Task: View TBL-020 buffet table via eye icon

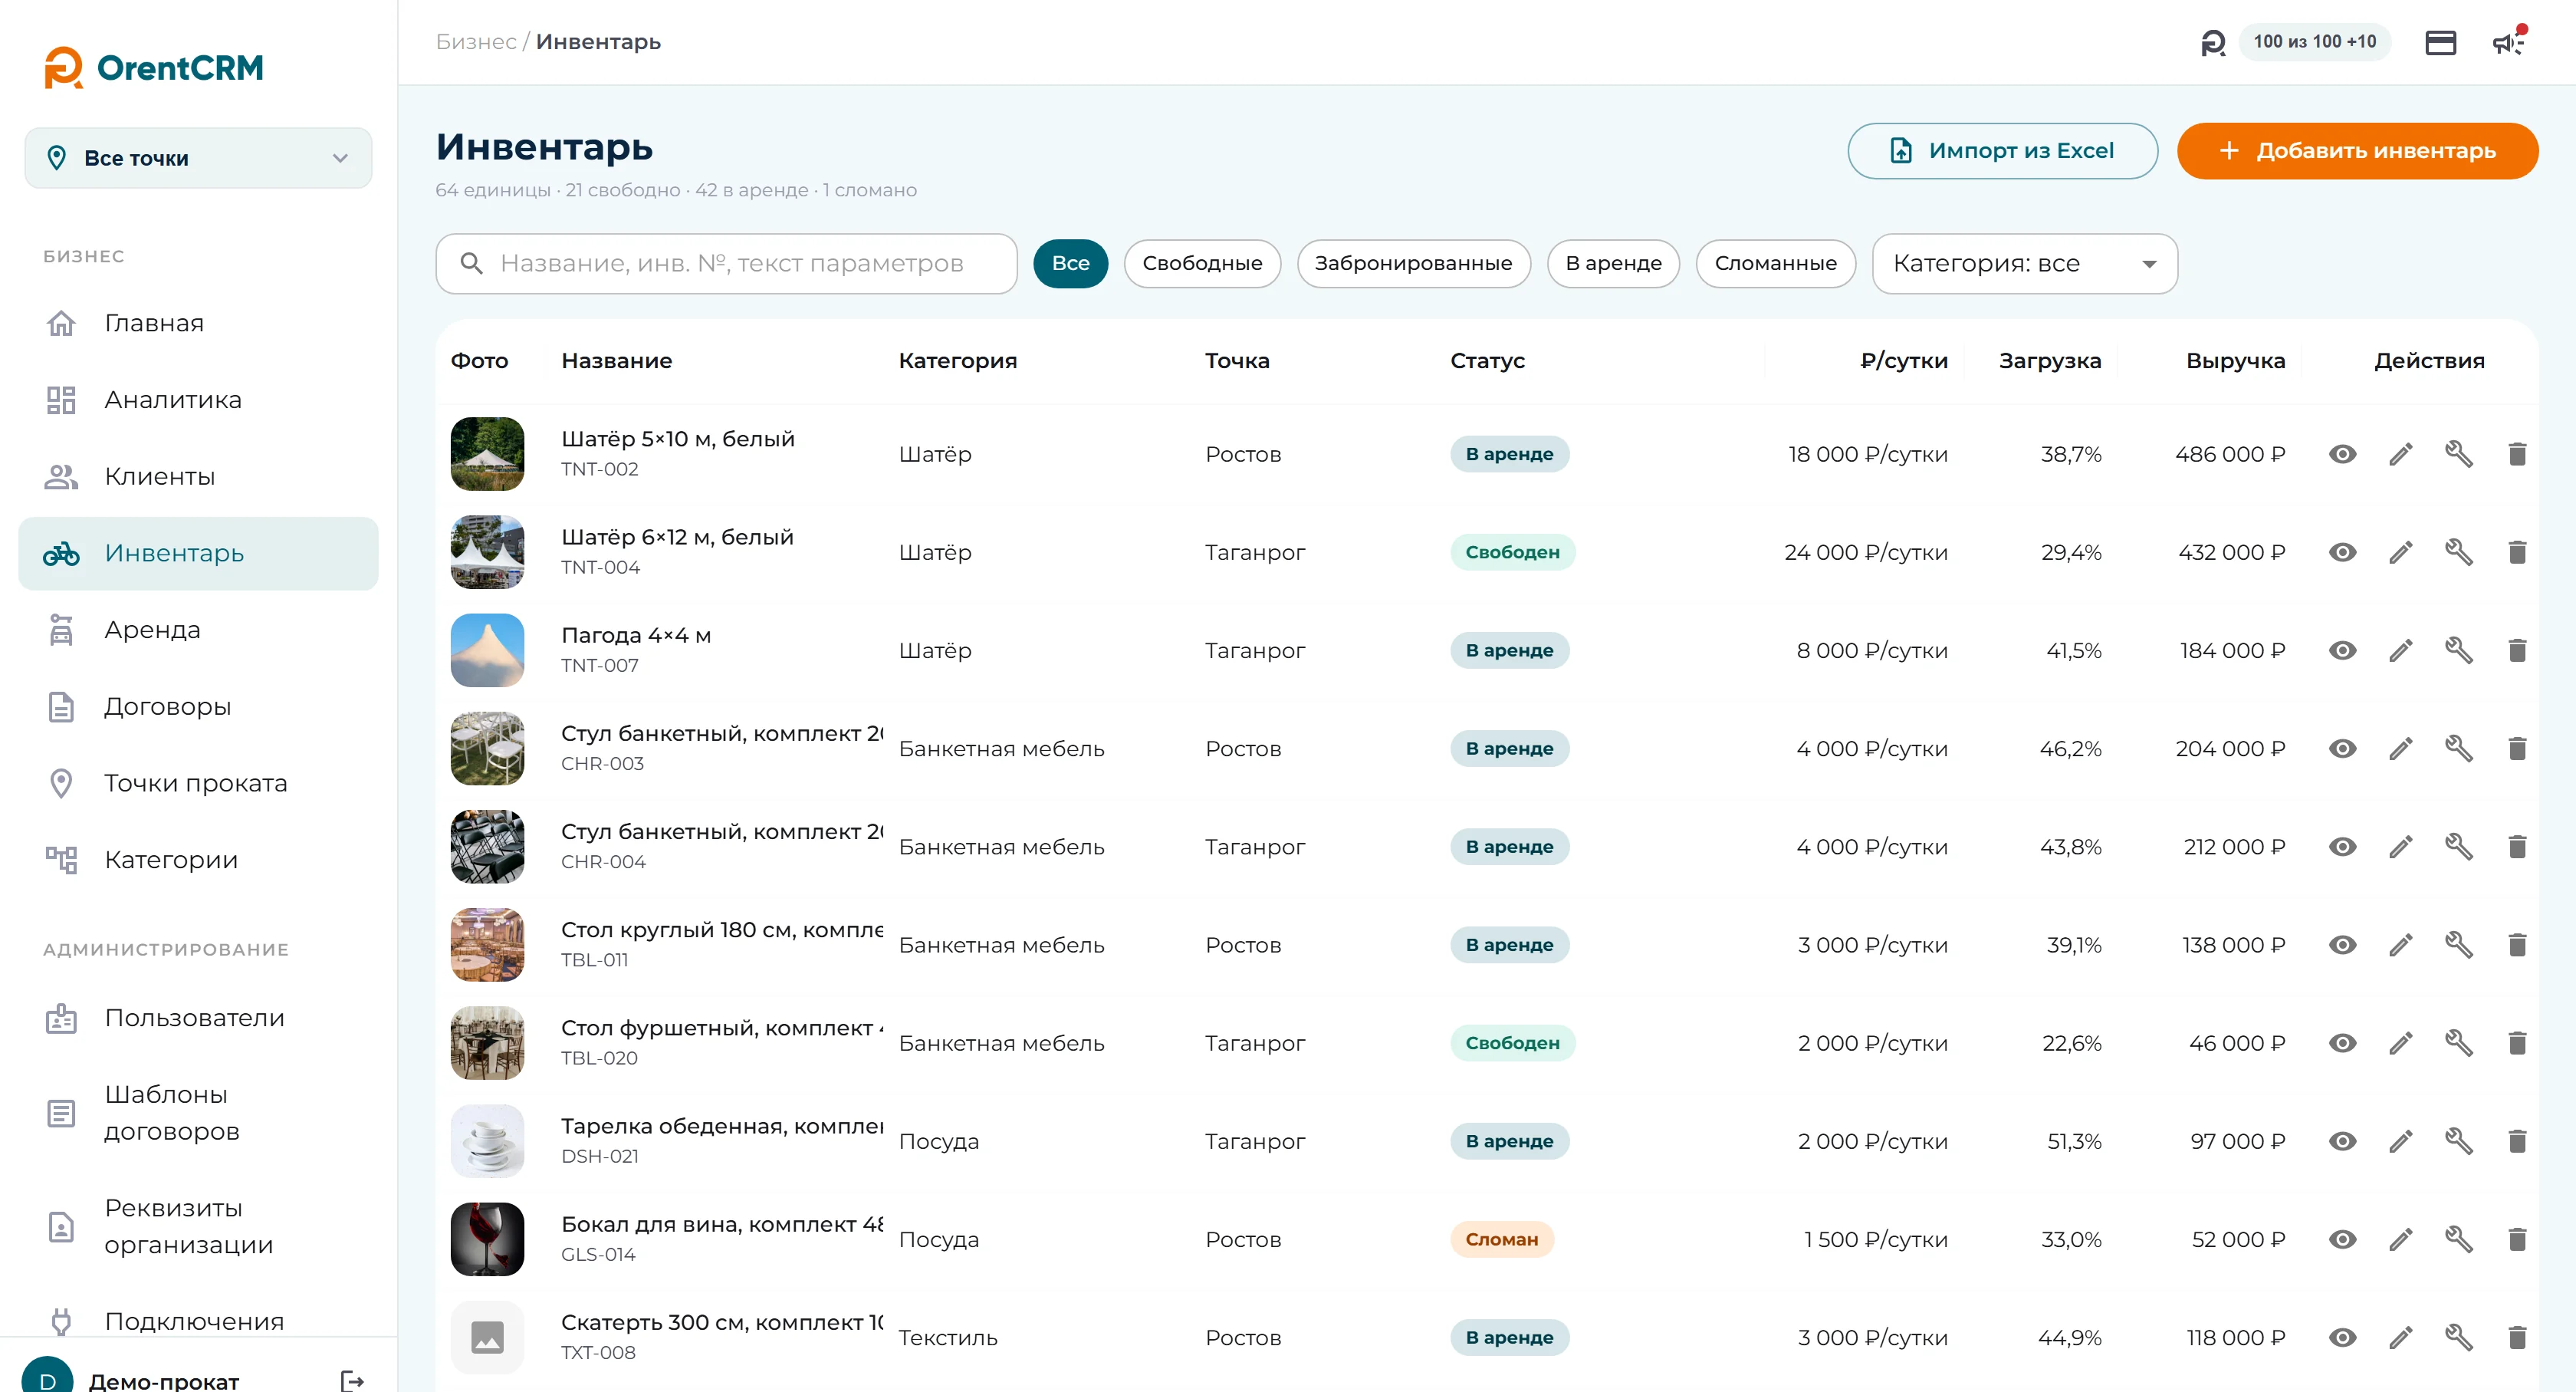Action: [x=2342, y=1043]
